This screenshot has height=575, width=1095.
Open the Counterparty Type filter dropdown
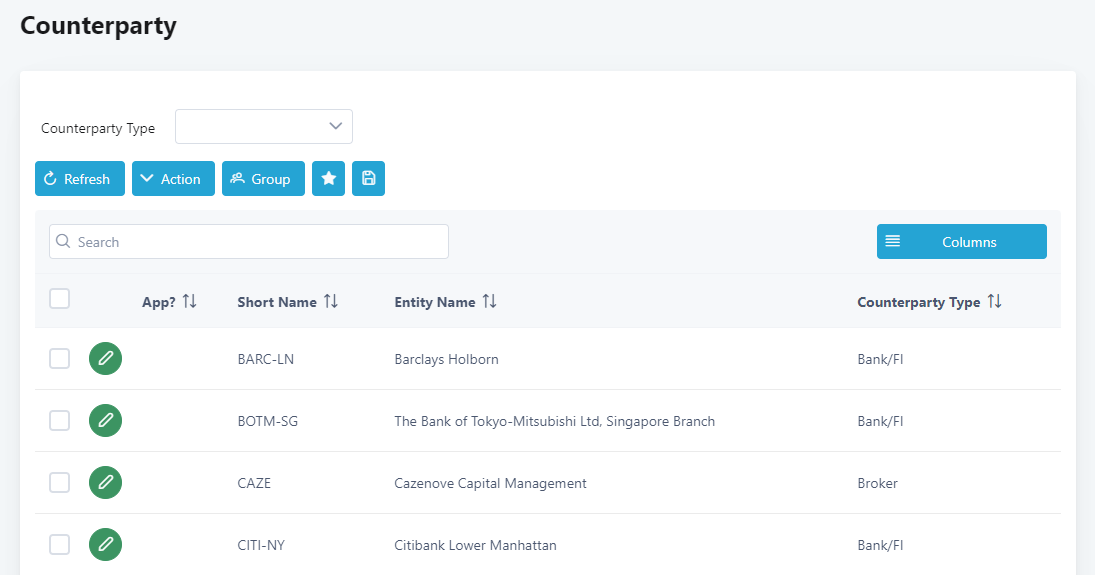[x=264, y=126]
